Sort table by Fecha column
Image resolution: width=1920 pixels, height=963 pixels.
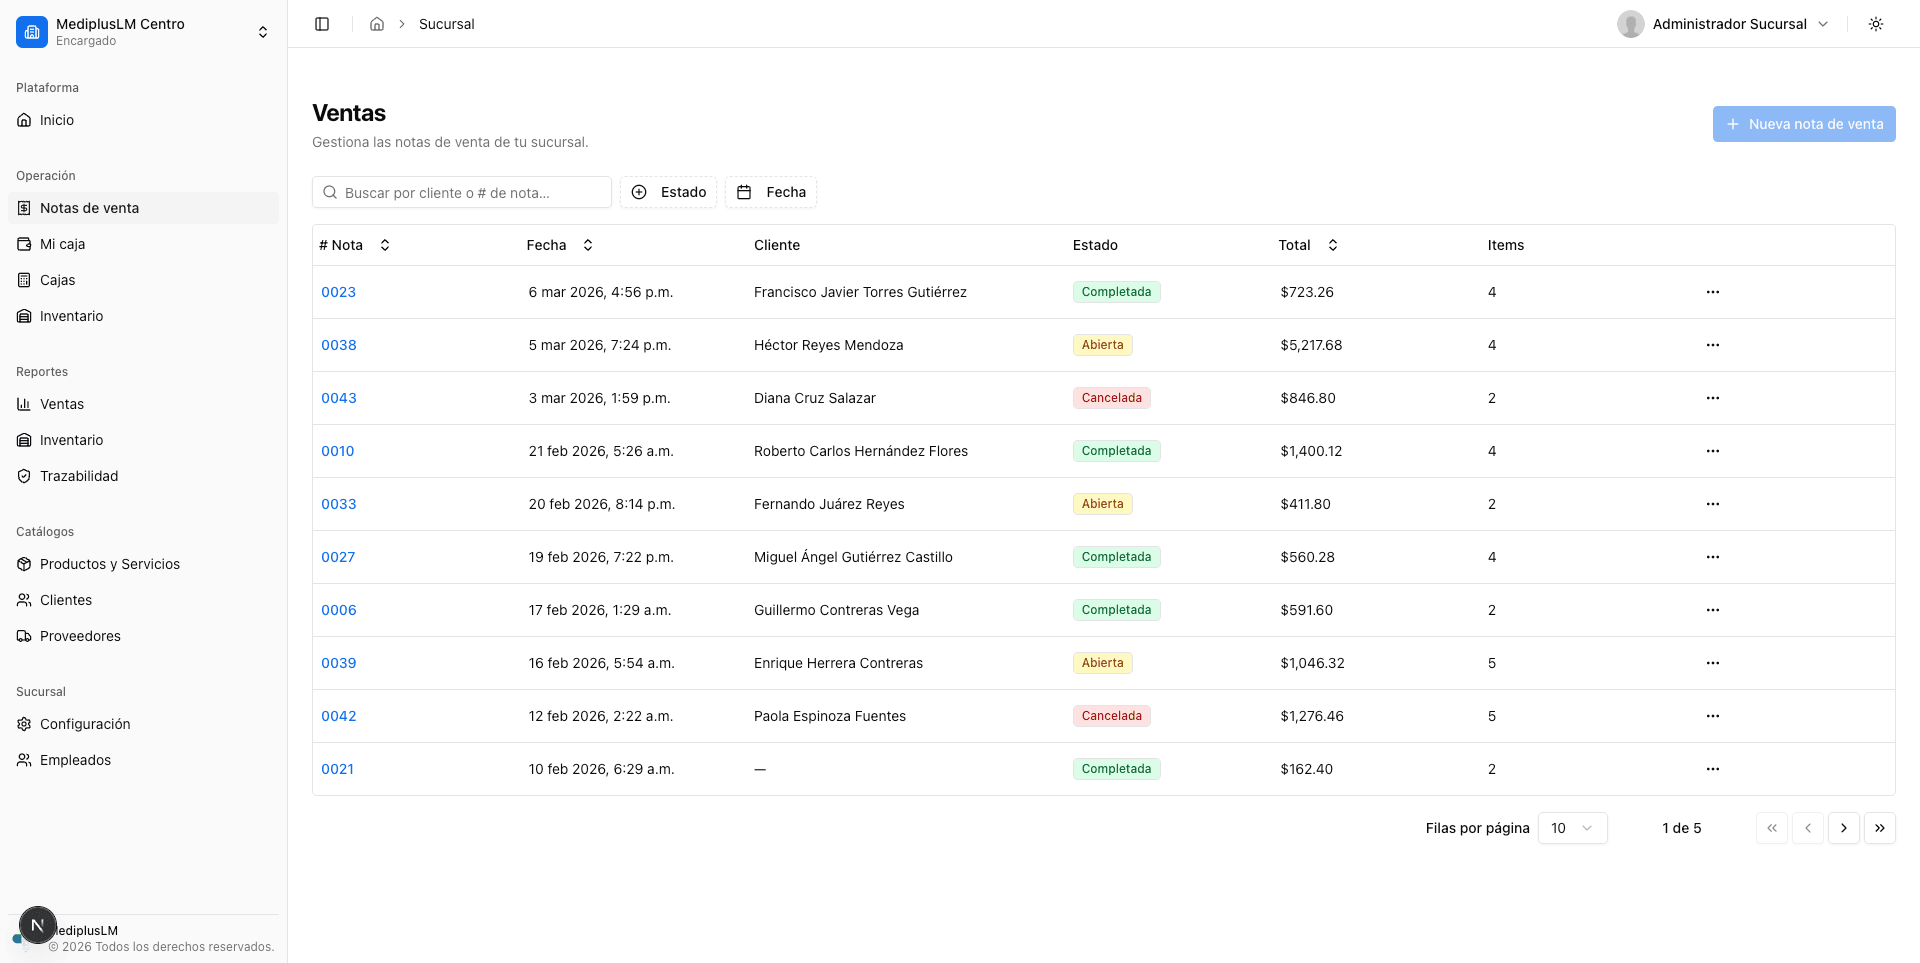[x=560, y=245]
